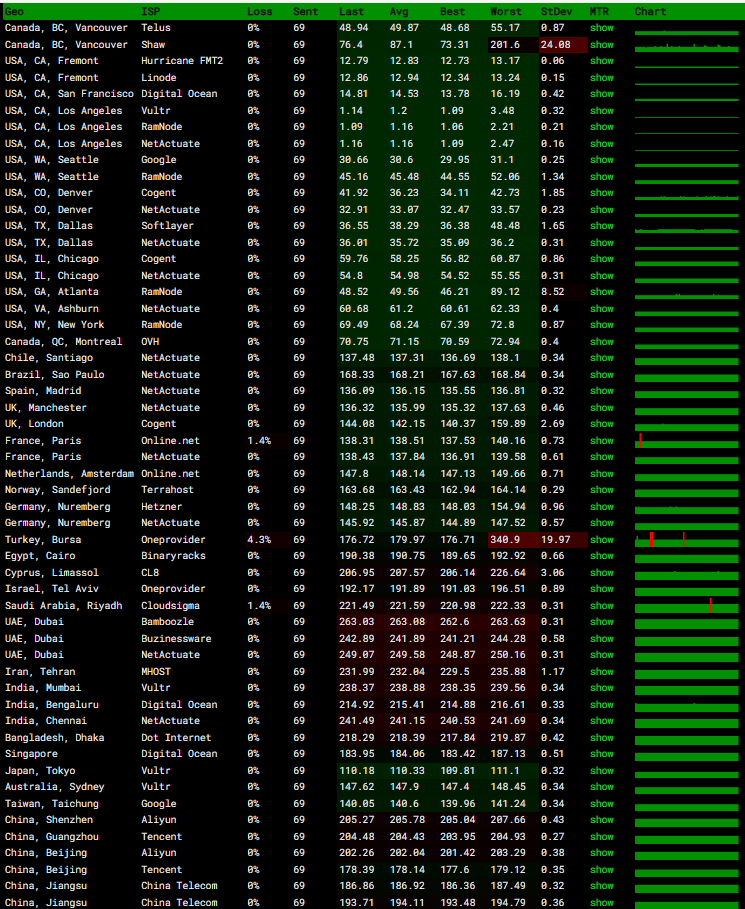Click the Binaryracks ISP cell
The width and height of the screenshot is (745, 909).
click(x=173, y=557)
